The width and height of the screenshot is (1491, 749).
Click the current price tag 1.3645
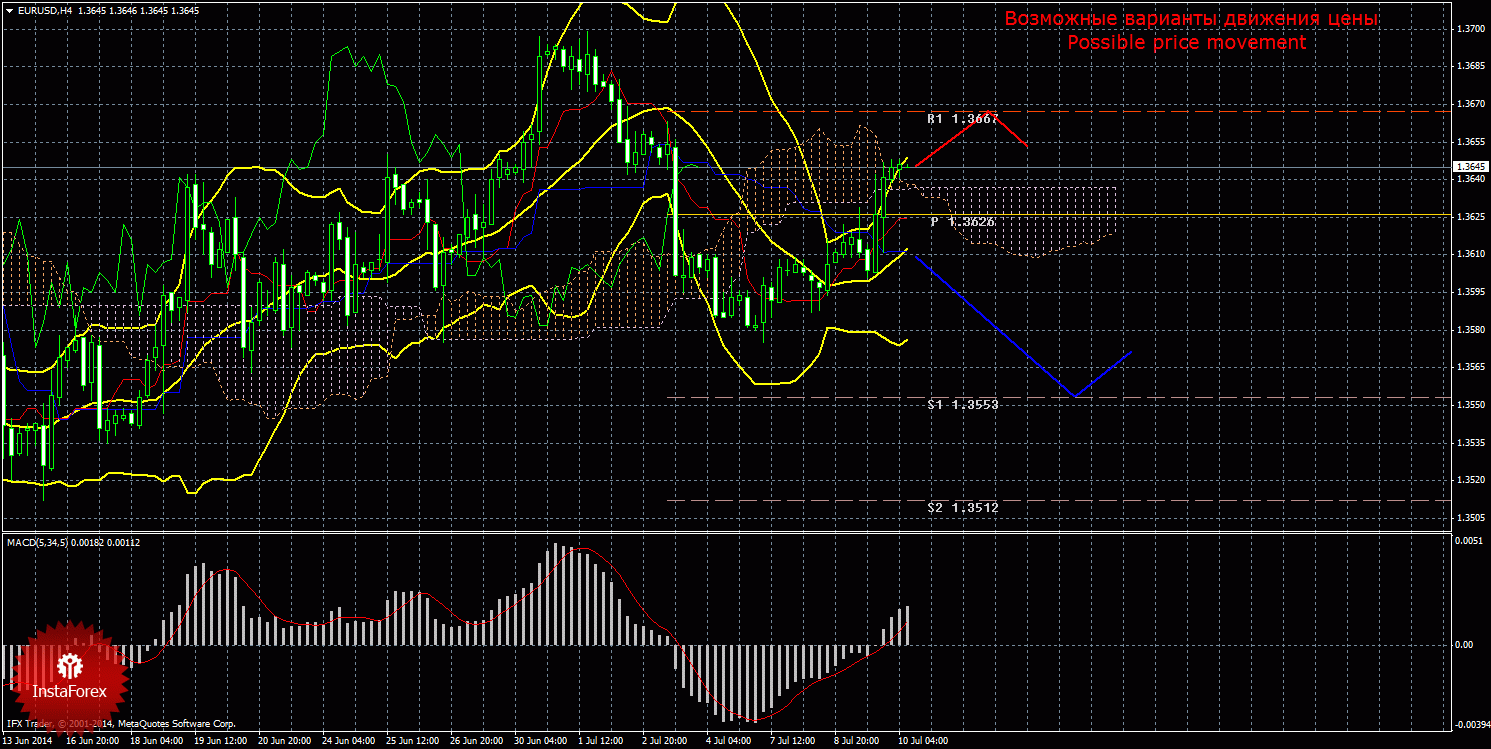[x=1469, y=166]
